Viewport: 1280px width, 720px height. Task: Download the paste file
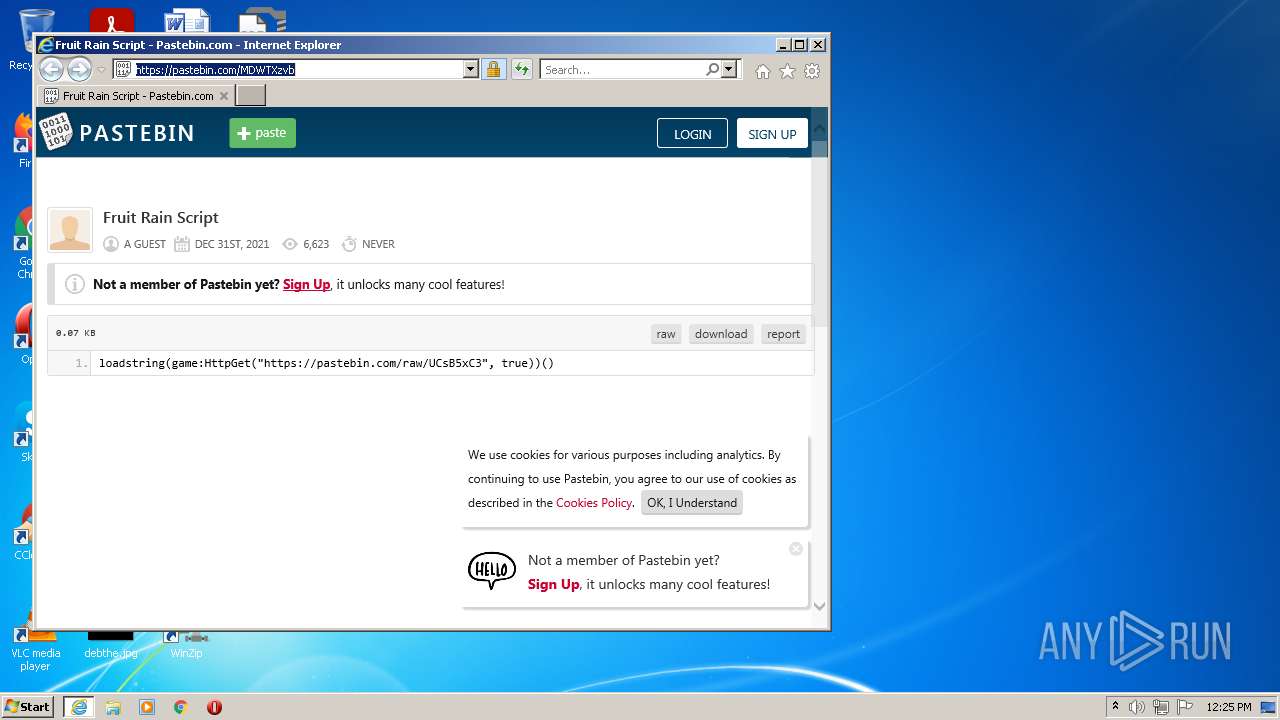(x=721, y=334)
